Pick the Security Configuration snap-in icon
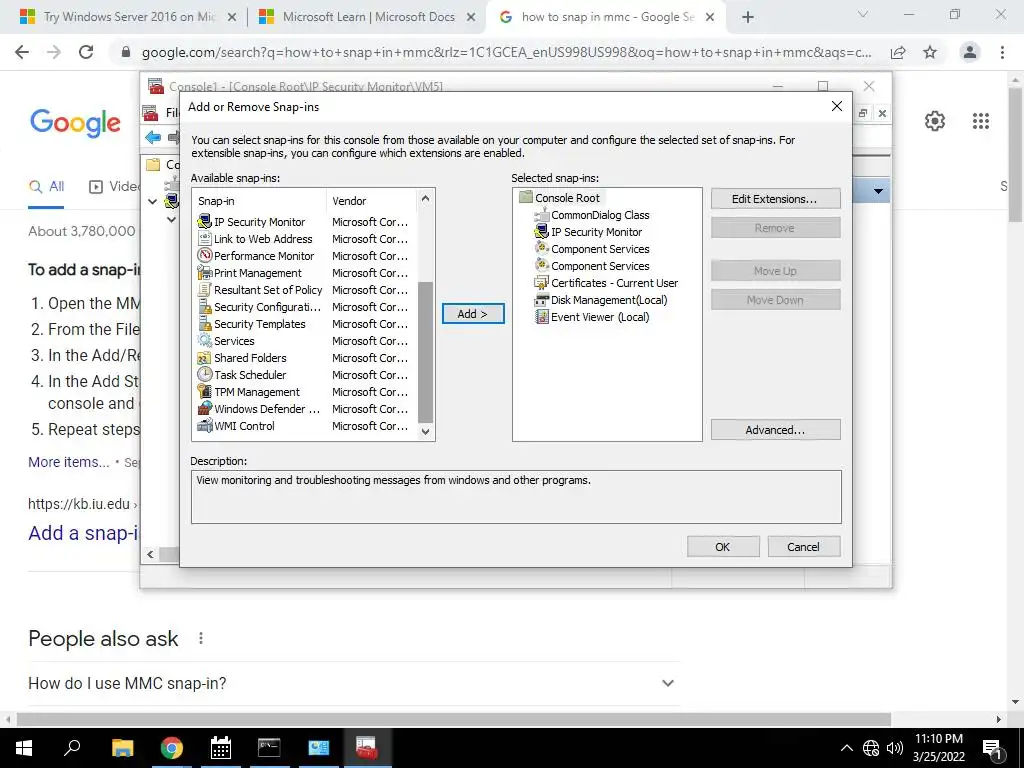The height and width of the screenshot is (768, 1024). coord(204,307)
